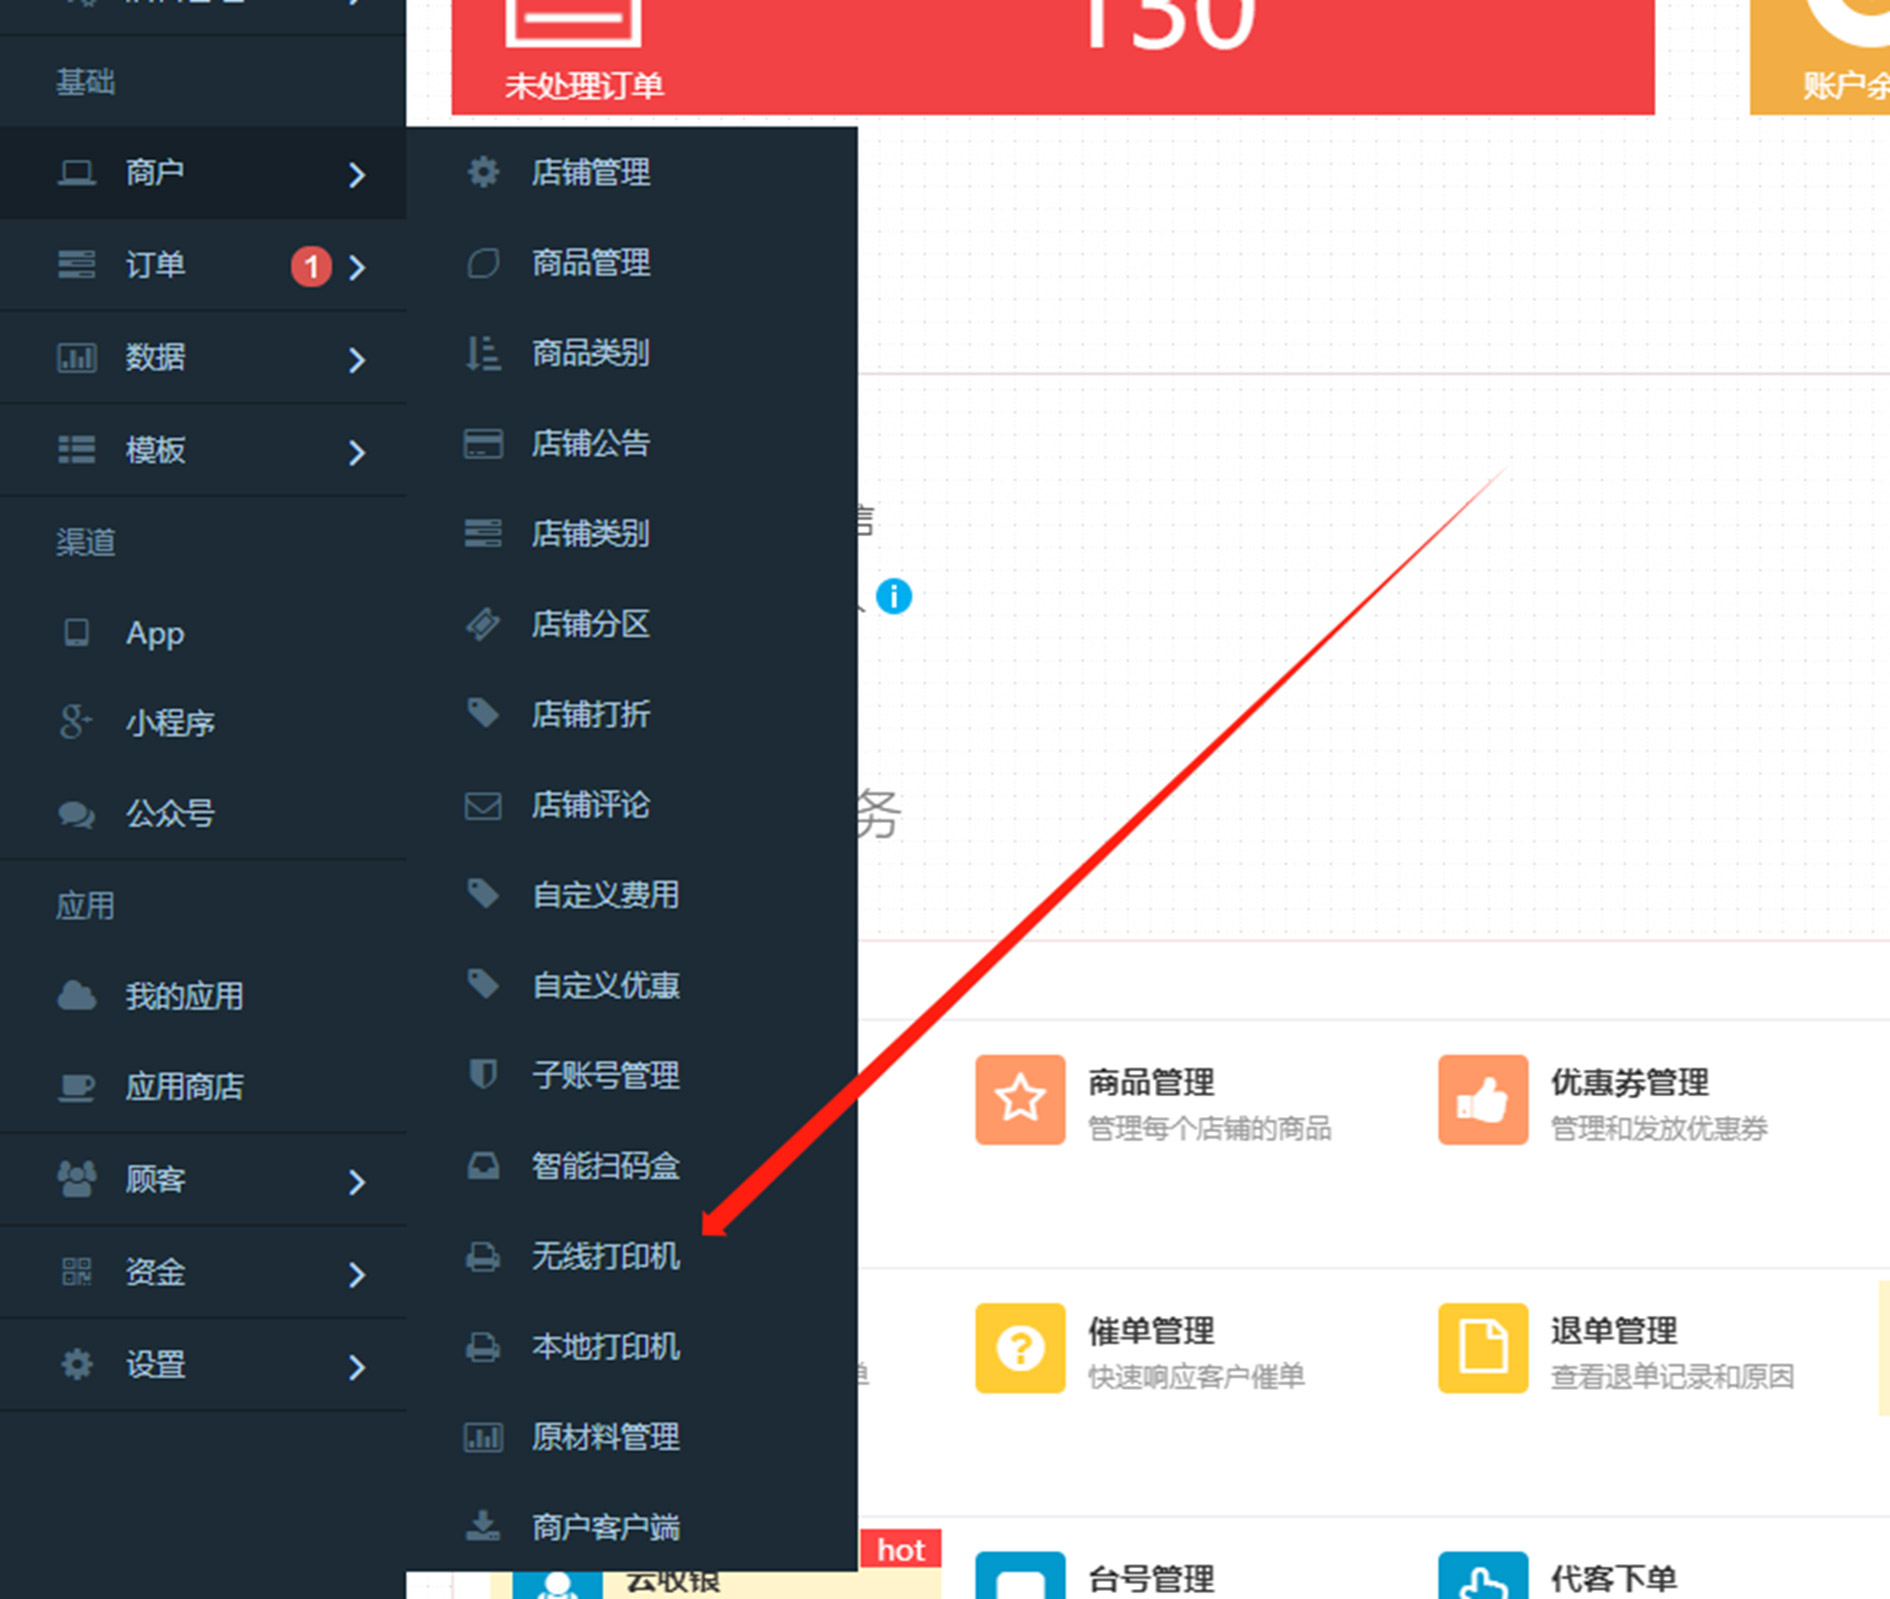Expand the 订单 sidebar chevron
The image size is (1890, 1599).
tap(357, 267)
